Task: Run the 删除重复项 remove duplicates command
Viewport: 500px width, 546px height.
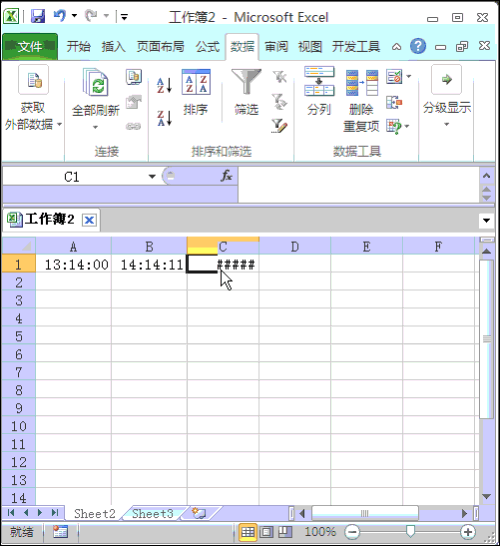Action: (361, 101)
